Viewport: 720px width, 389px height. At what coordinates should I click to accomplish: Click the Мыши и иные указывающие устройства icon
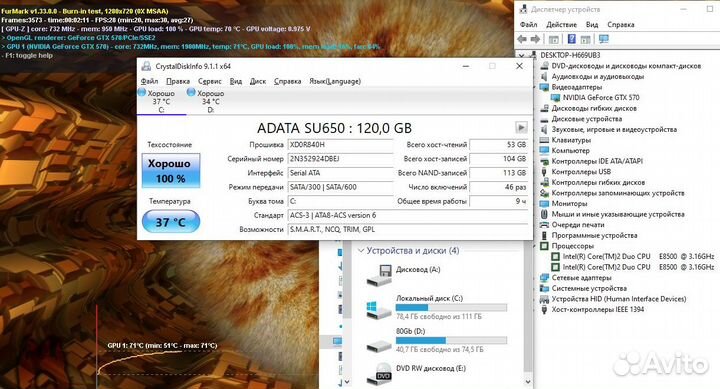pyautogui.click(x=545, y=214)
